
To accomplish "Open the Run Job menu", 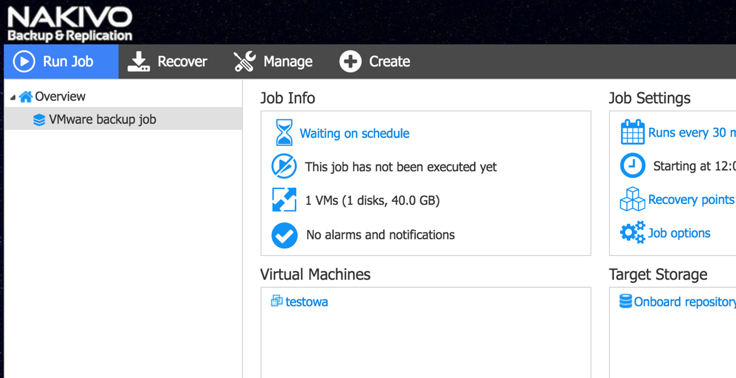I will click(61, 62).
